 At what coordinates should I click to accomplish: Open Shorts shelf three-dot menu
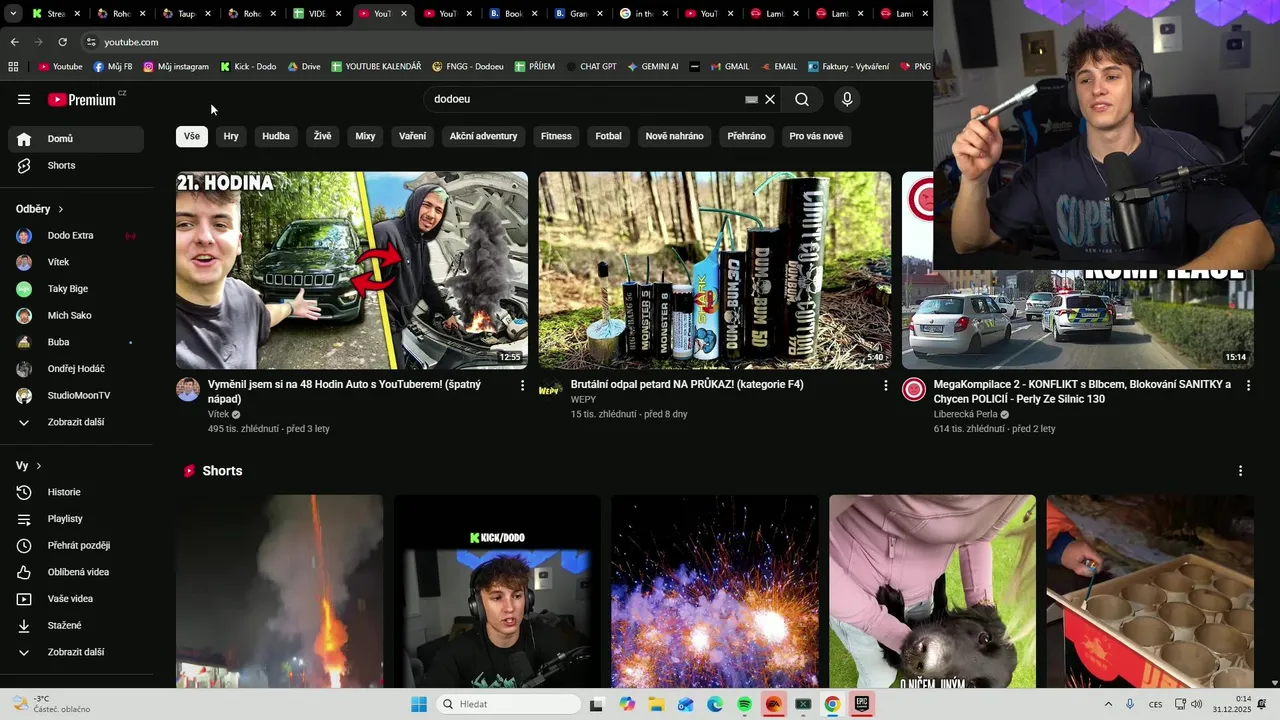pos(1240,471)
